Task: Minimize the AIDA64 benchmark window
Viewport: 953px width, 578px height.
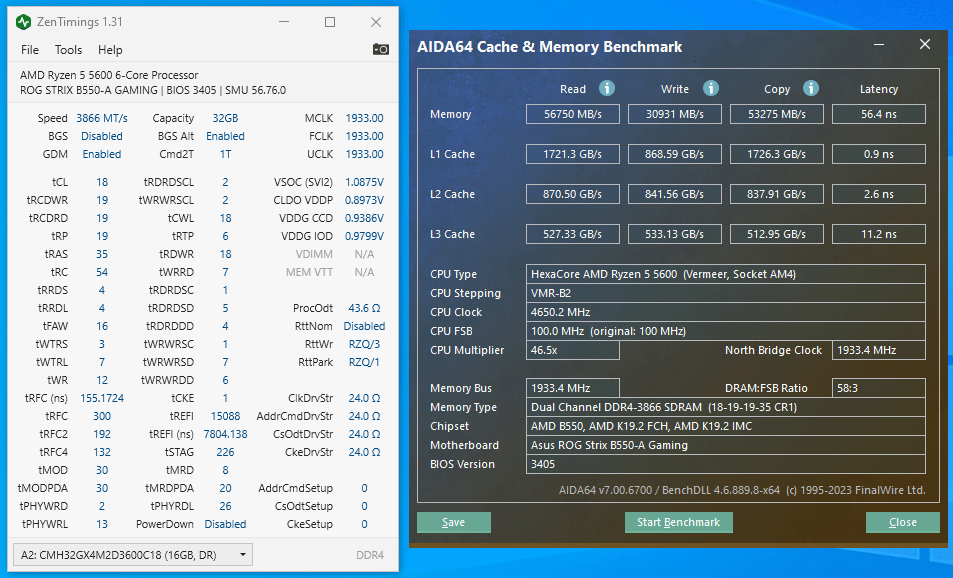Action: coord(879,45)
